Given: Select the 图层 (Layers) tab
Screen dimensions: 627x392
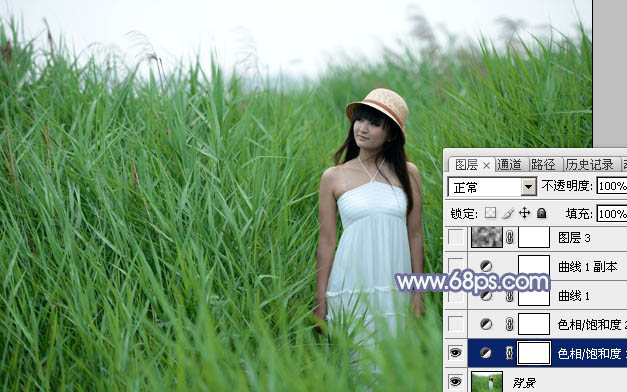Looking at the screenshot, I should pos(466,165).
